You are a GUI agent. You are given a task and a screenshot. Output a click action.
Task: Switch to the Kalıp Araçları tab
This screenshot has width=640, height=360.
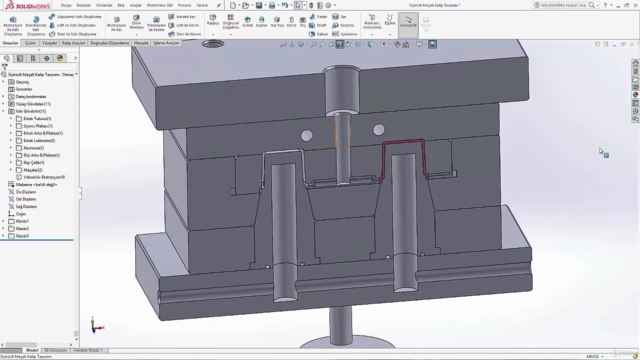(x=74, y=43)
